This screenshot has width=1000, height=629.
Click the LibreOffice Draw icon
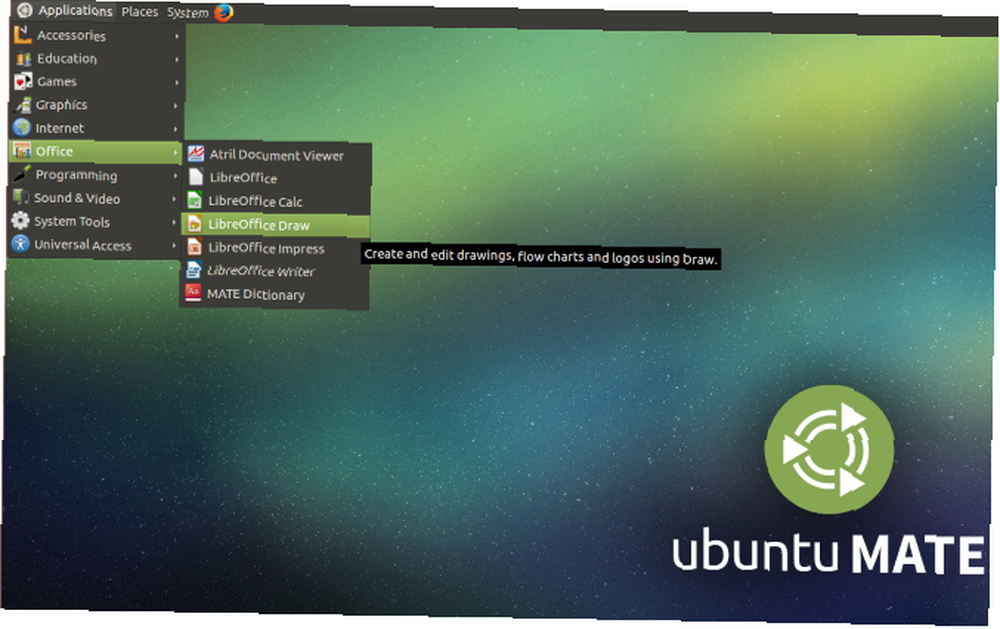click(x=194, y=223)
